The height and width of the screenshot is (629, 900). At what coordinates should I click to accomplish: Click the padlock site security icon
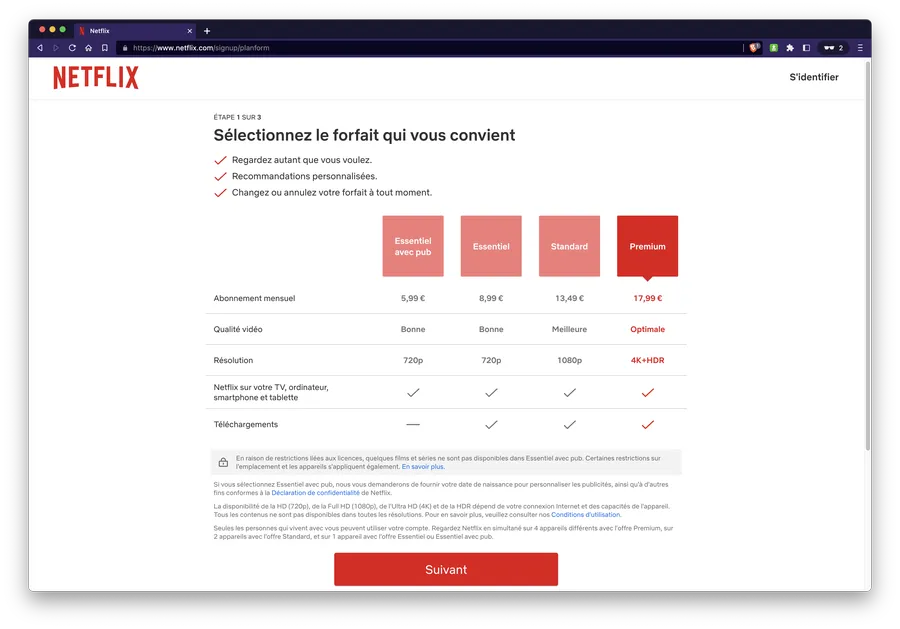point(125,48)
